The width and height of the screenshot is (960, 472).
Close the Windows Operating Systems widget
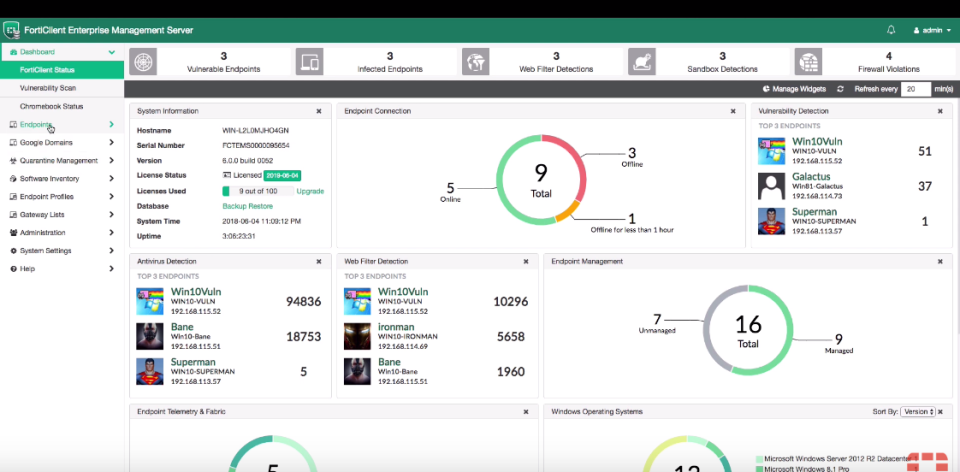coord(940,412)
